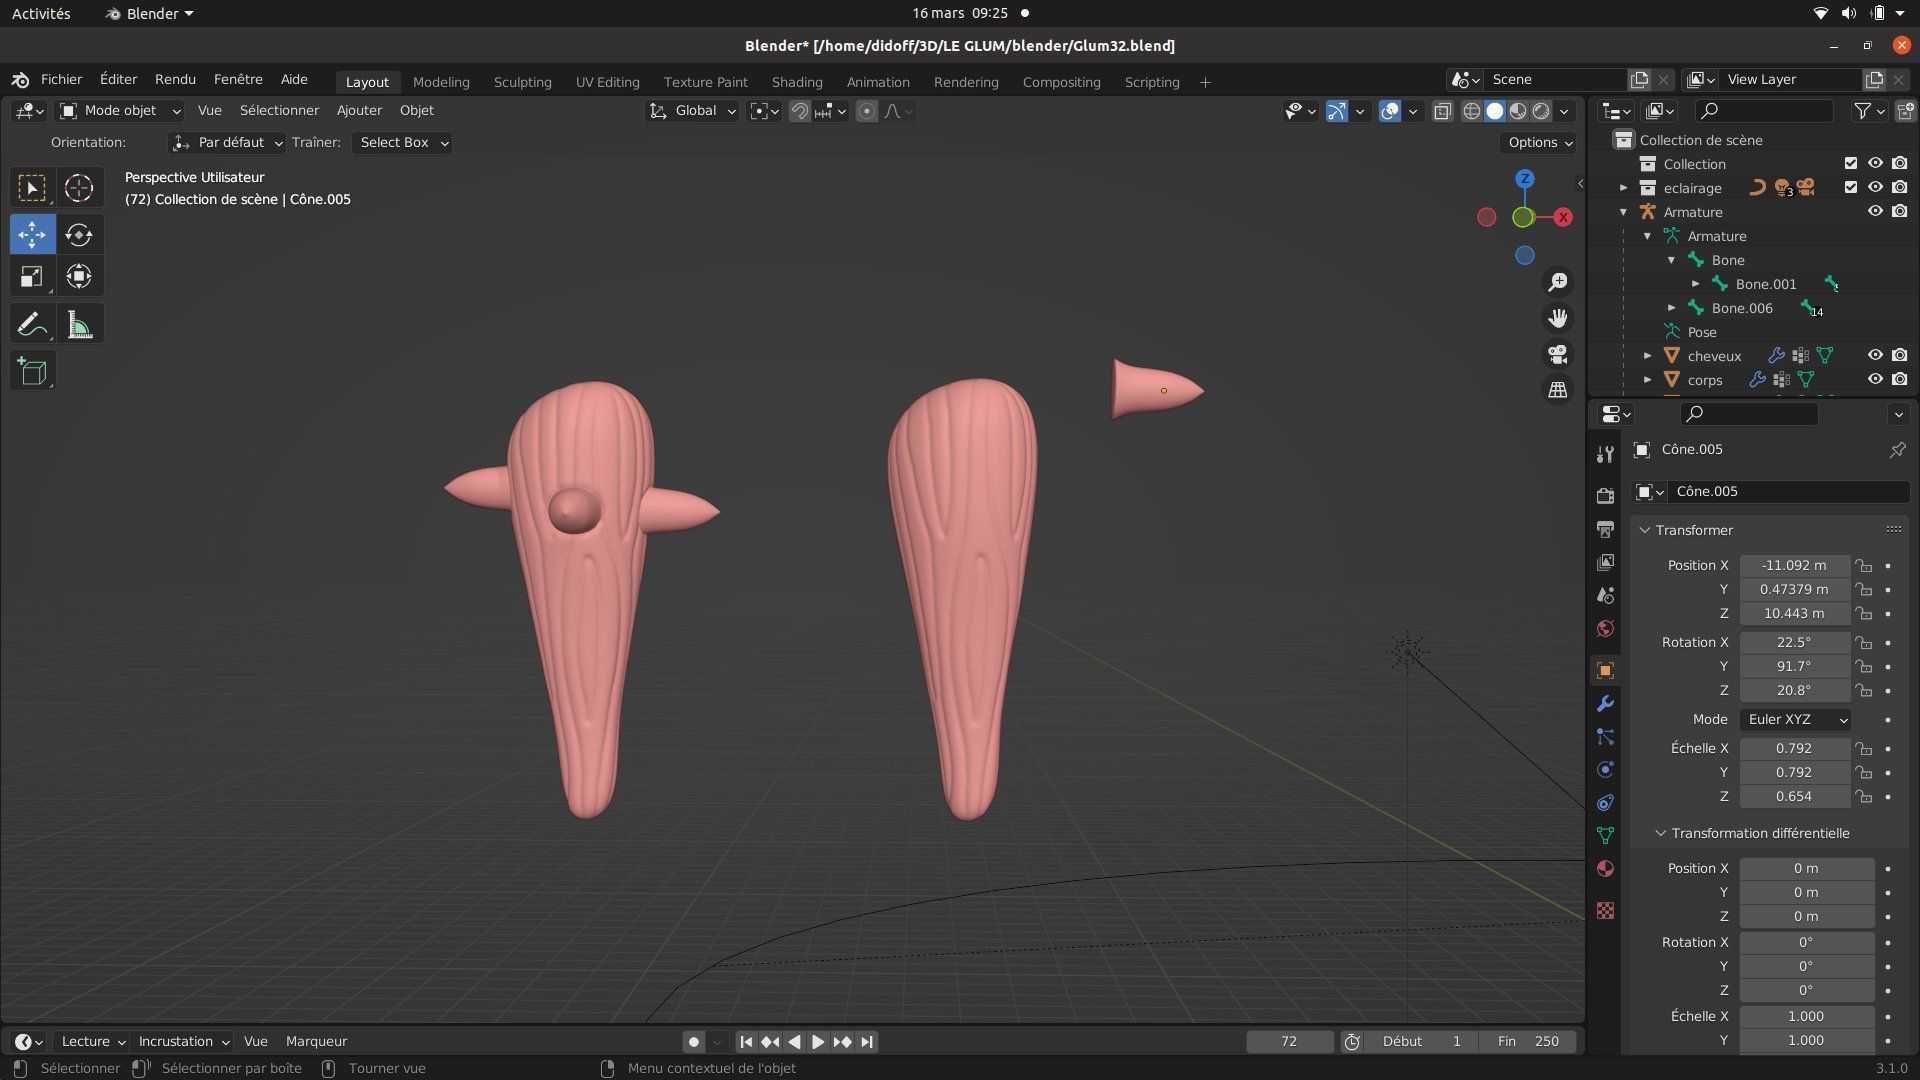
Task: Open the Scene properties tab
Action: tap(1605, 595)
